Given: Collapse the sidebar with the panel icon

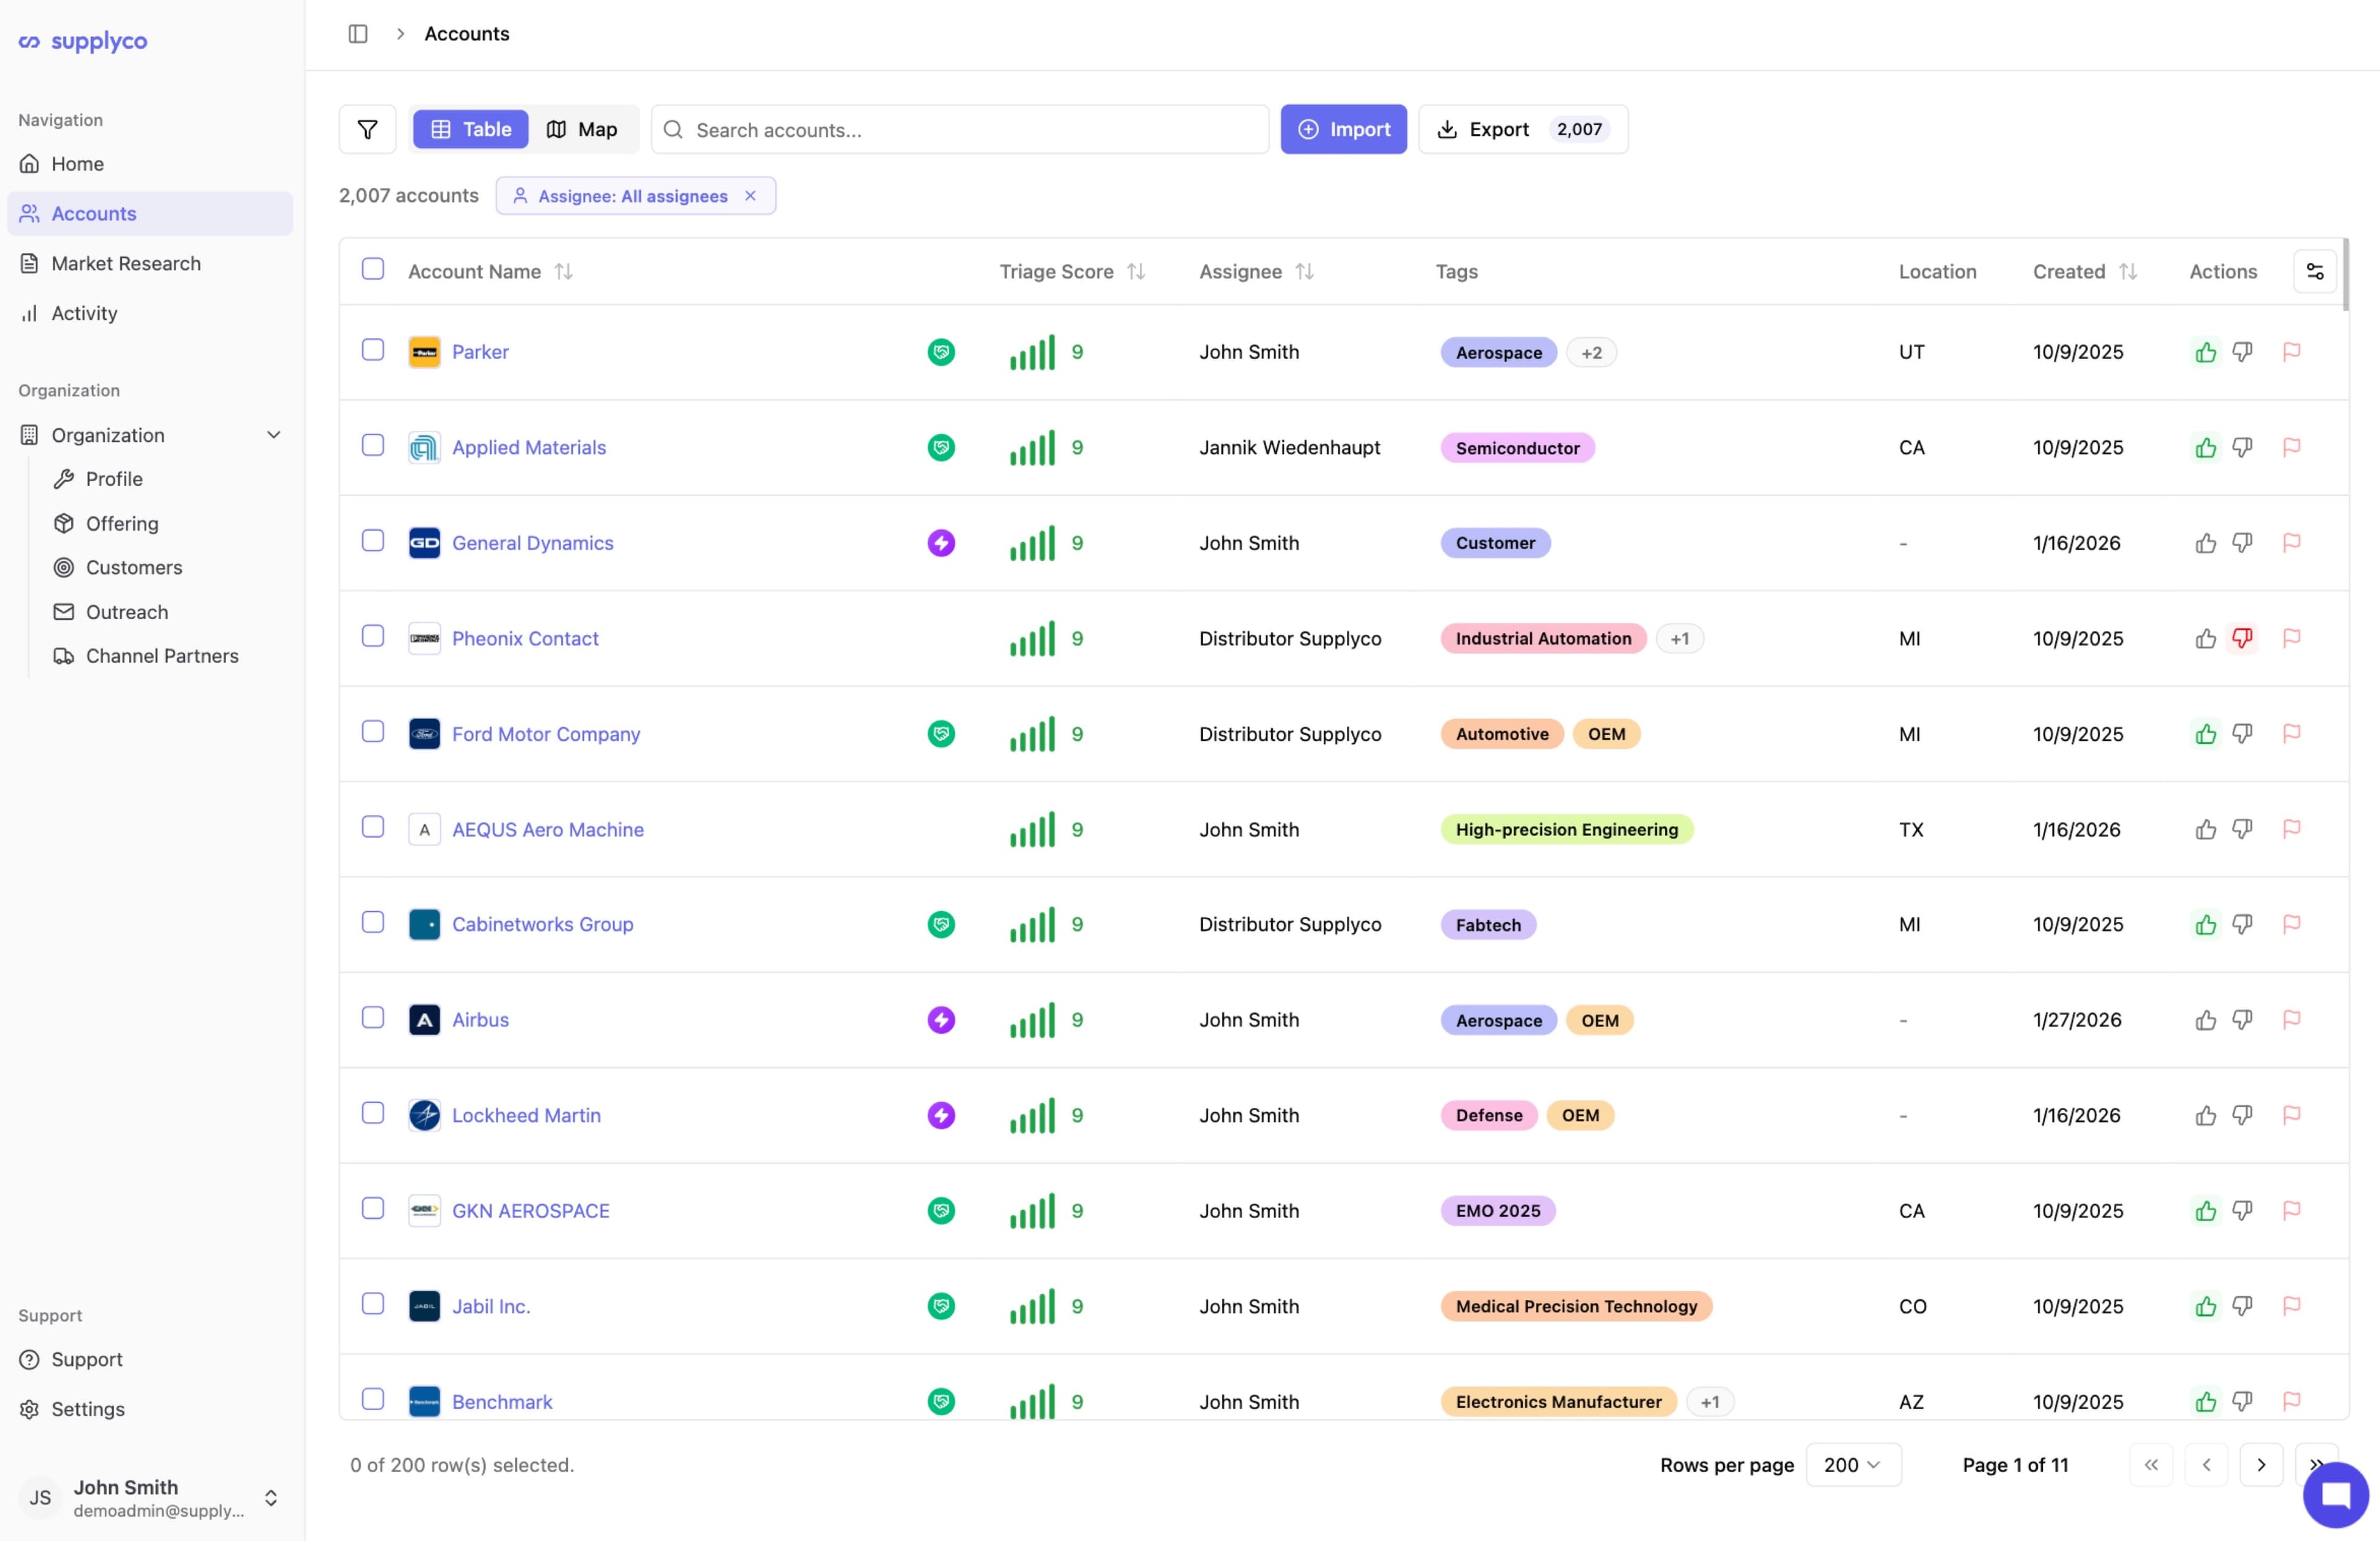Looking at the screenshot, I should (357, 33).
